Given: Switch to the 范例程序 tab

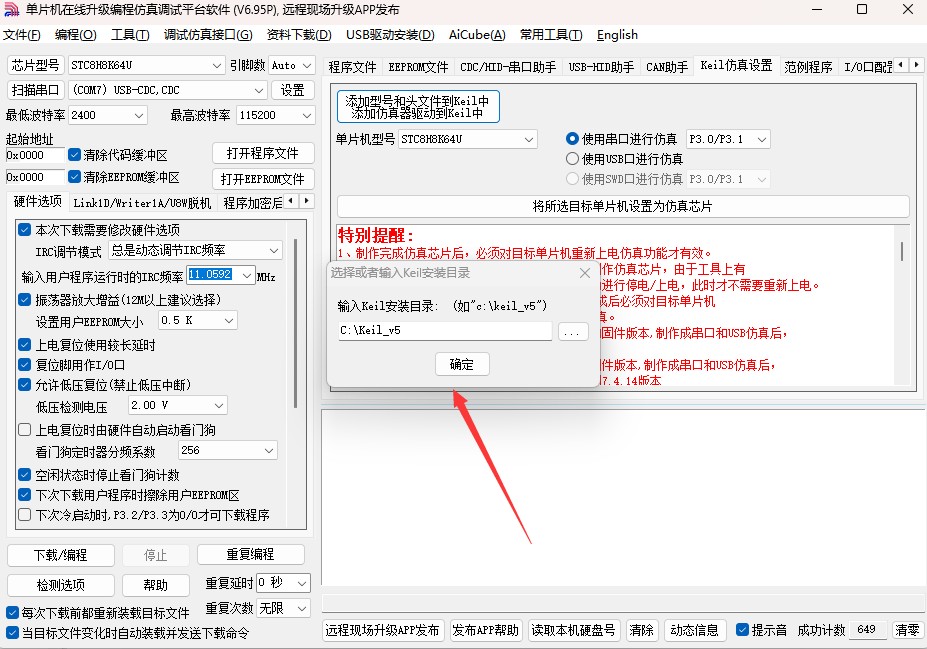Looking at the screenshot, I should pos(808,67).
